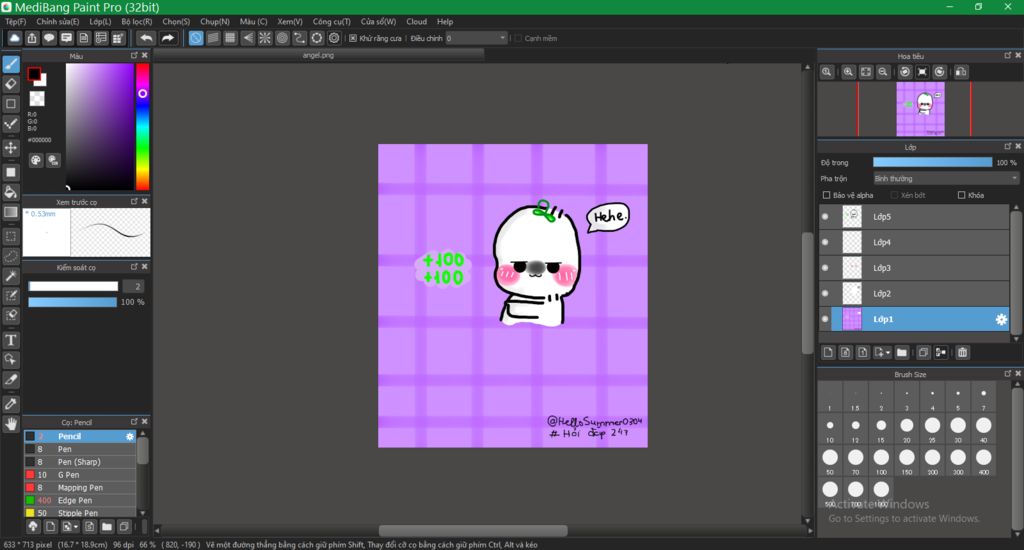Turn snap off in top toolbar
The height and width of the screenshot is (550, 1024).
196,39
